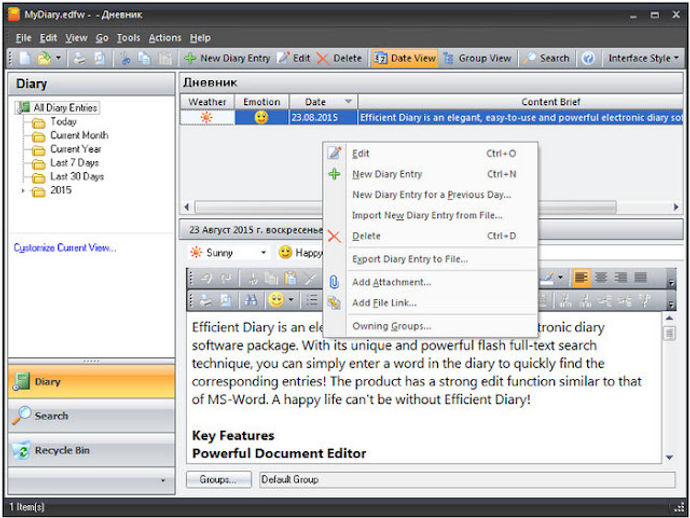Image resolution: width=690 pixels, height=518 pixels.
Task: Click the Print icon in main toolbar
Action: 80,58
